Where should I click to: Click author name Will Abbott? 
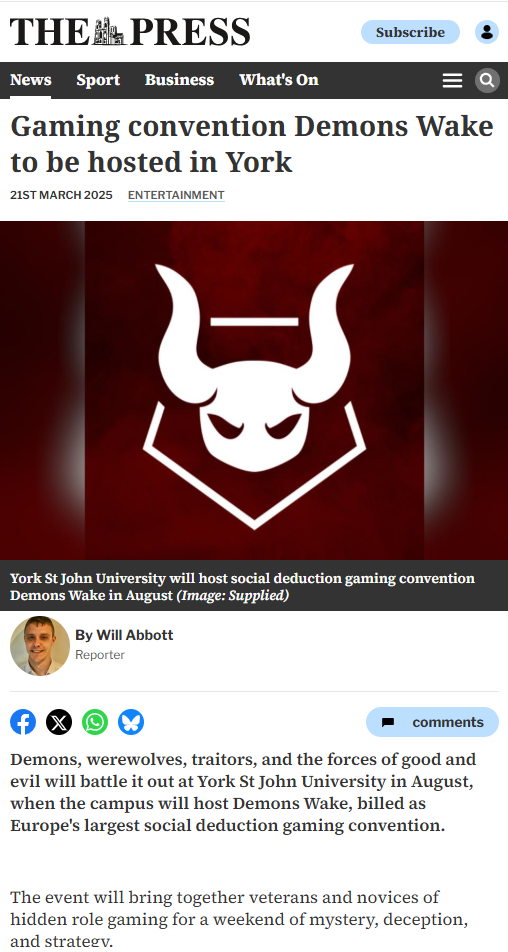(124, 635)
